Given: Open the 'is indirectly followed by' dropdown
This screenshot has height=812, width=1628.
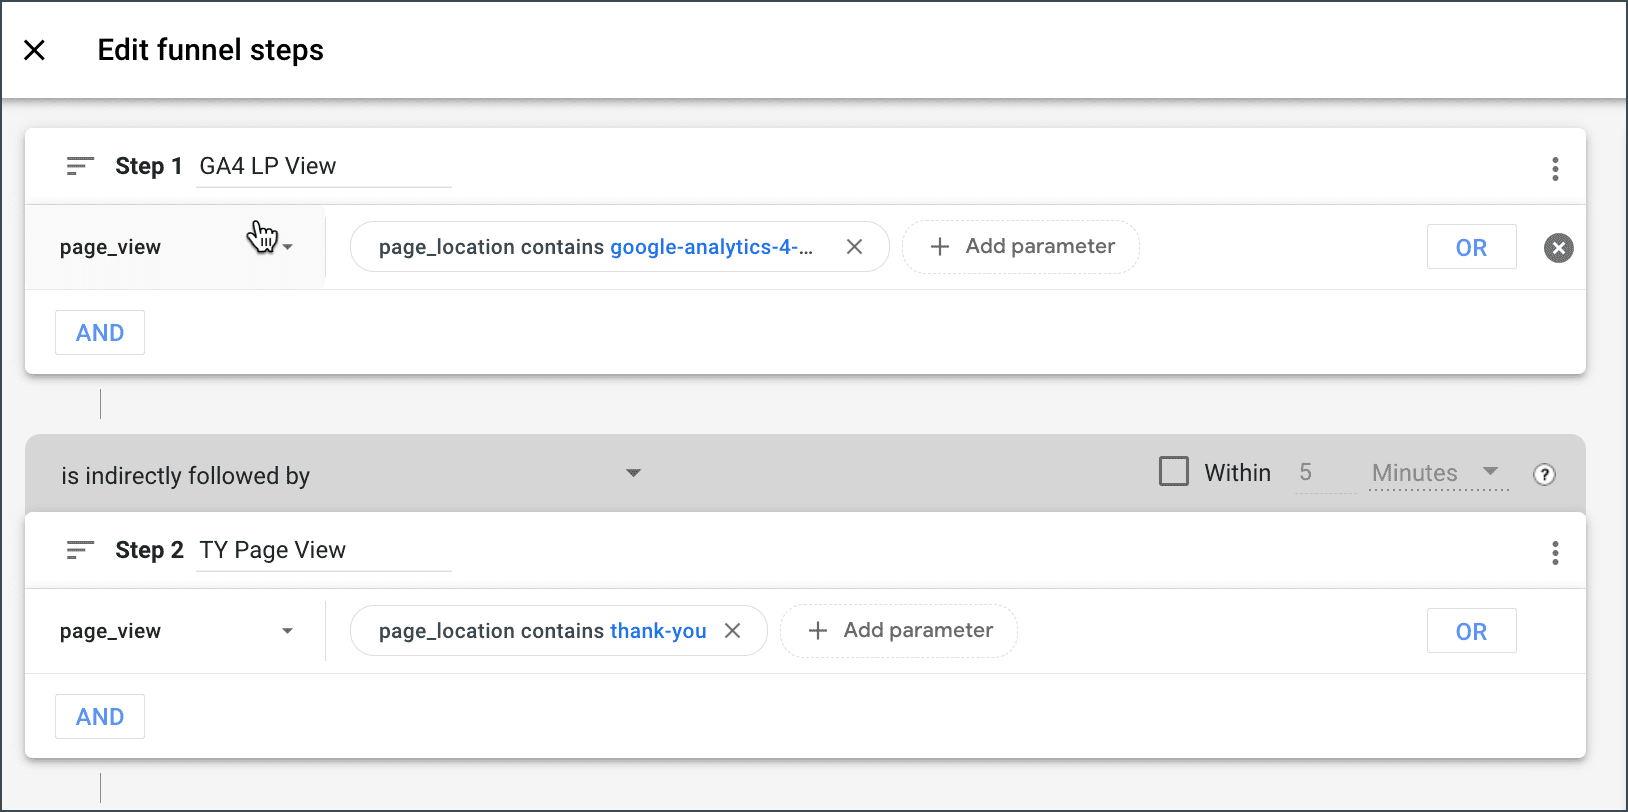Looking at the screenshot, I should point(633,473).
